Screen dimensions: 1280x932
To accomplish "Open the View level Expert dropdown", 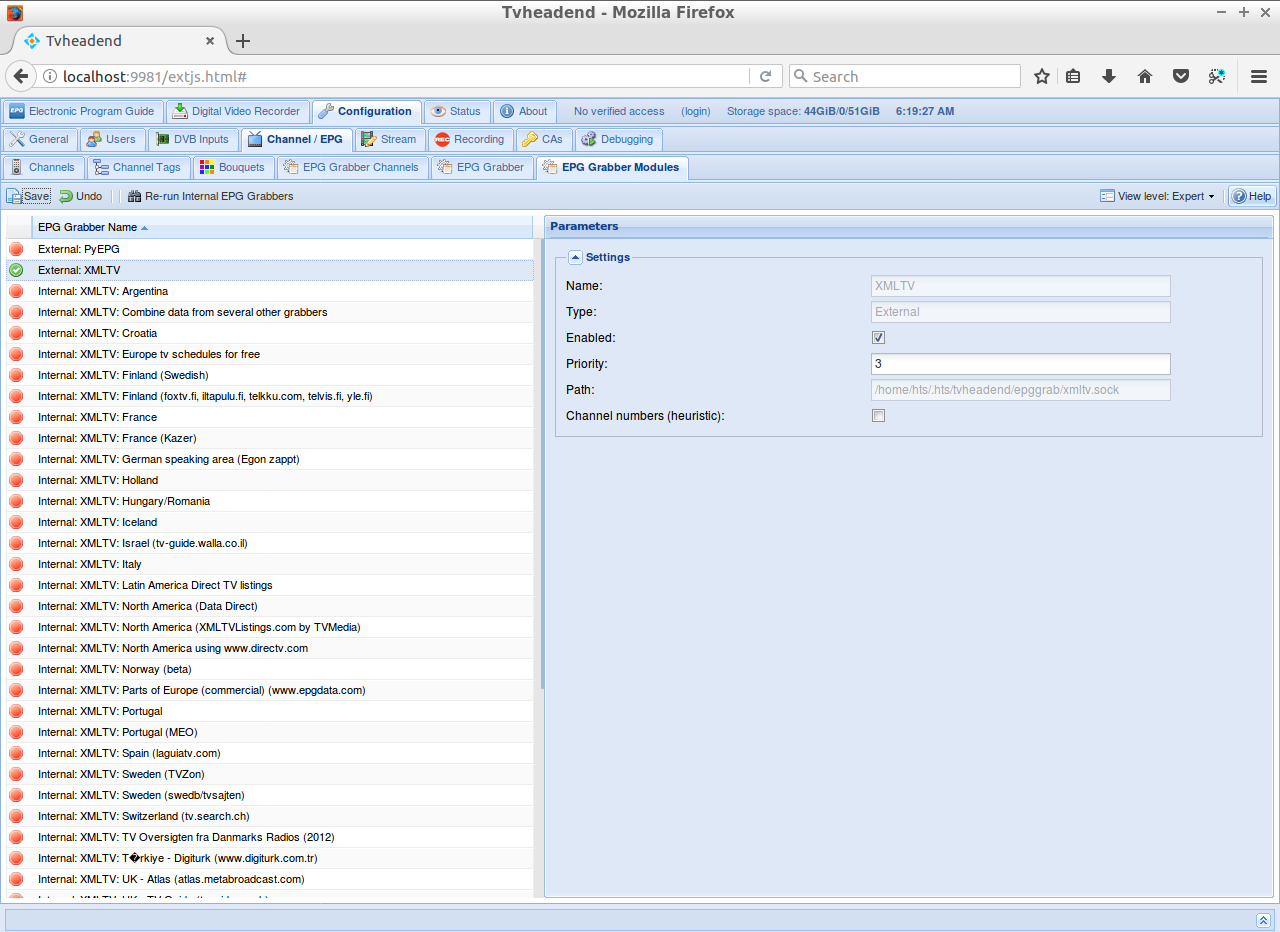I will click(x=1157, y=196).
